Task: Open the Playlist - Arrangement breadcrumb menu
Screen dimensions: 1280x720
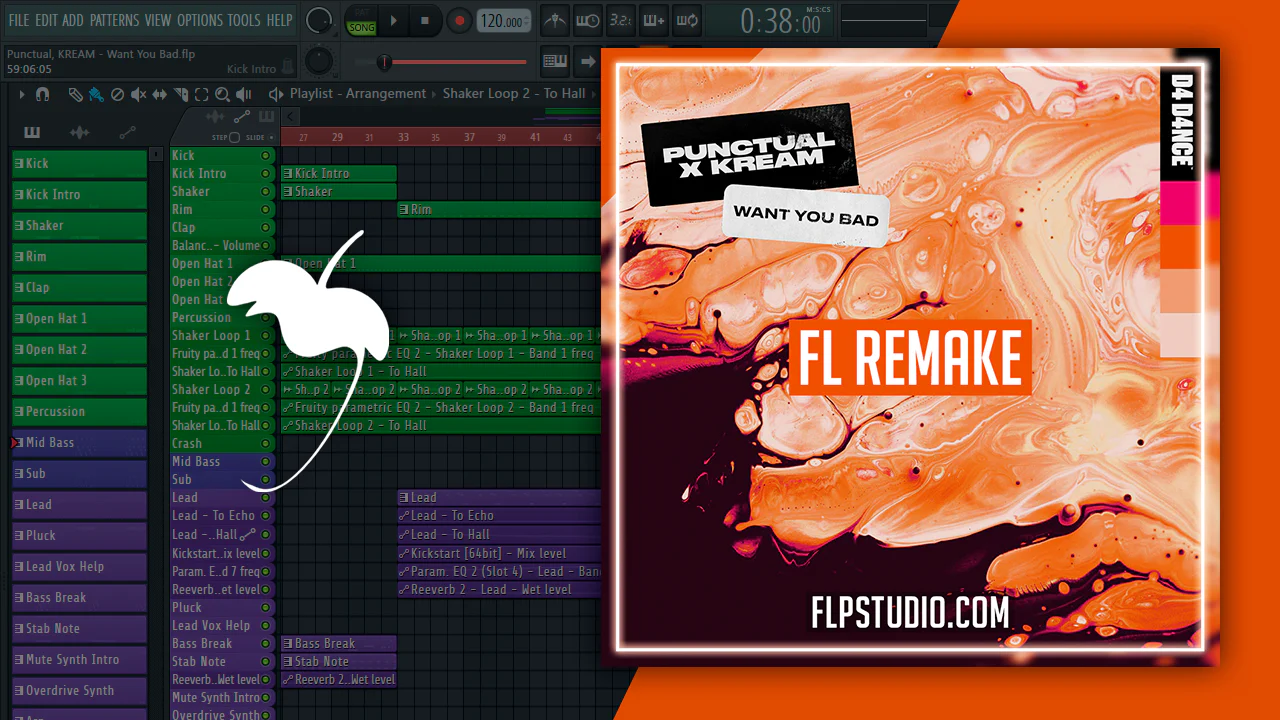Action: click(x=358, y=94)
